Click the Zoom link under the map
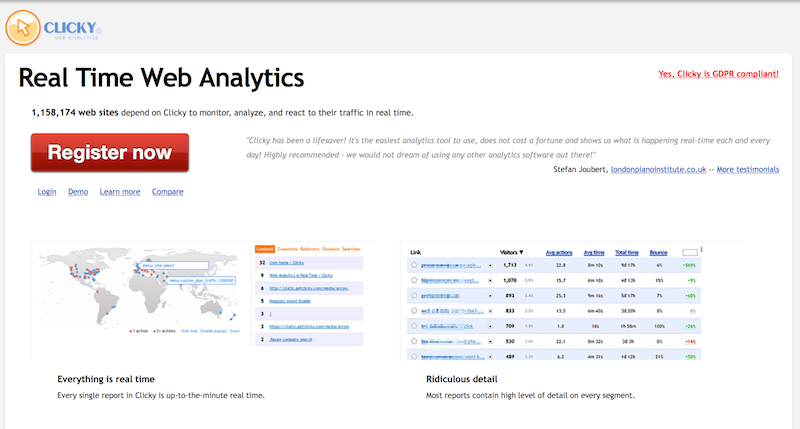 point(234,331)
